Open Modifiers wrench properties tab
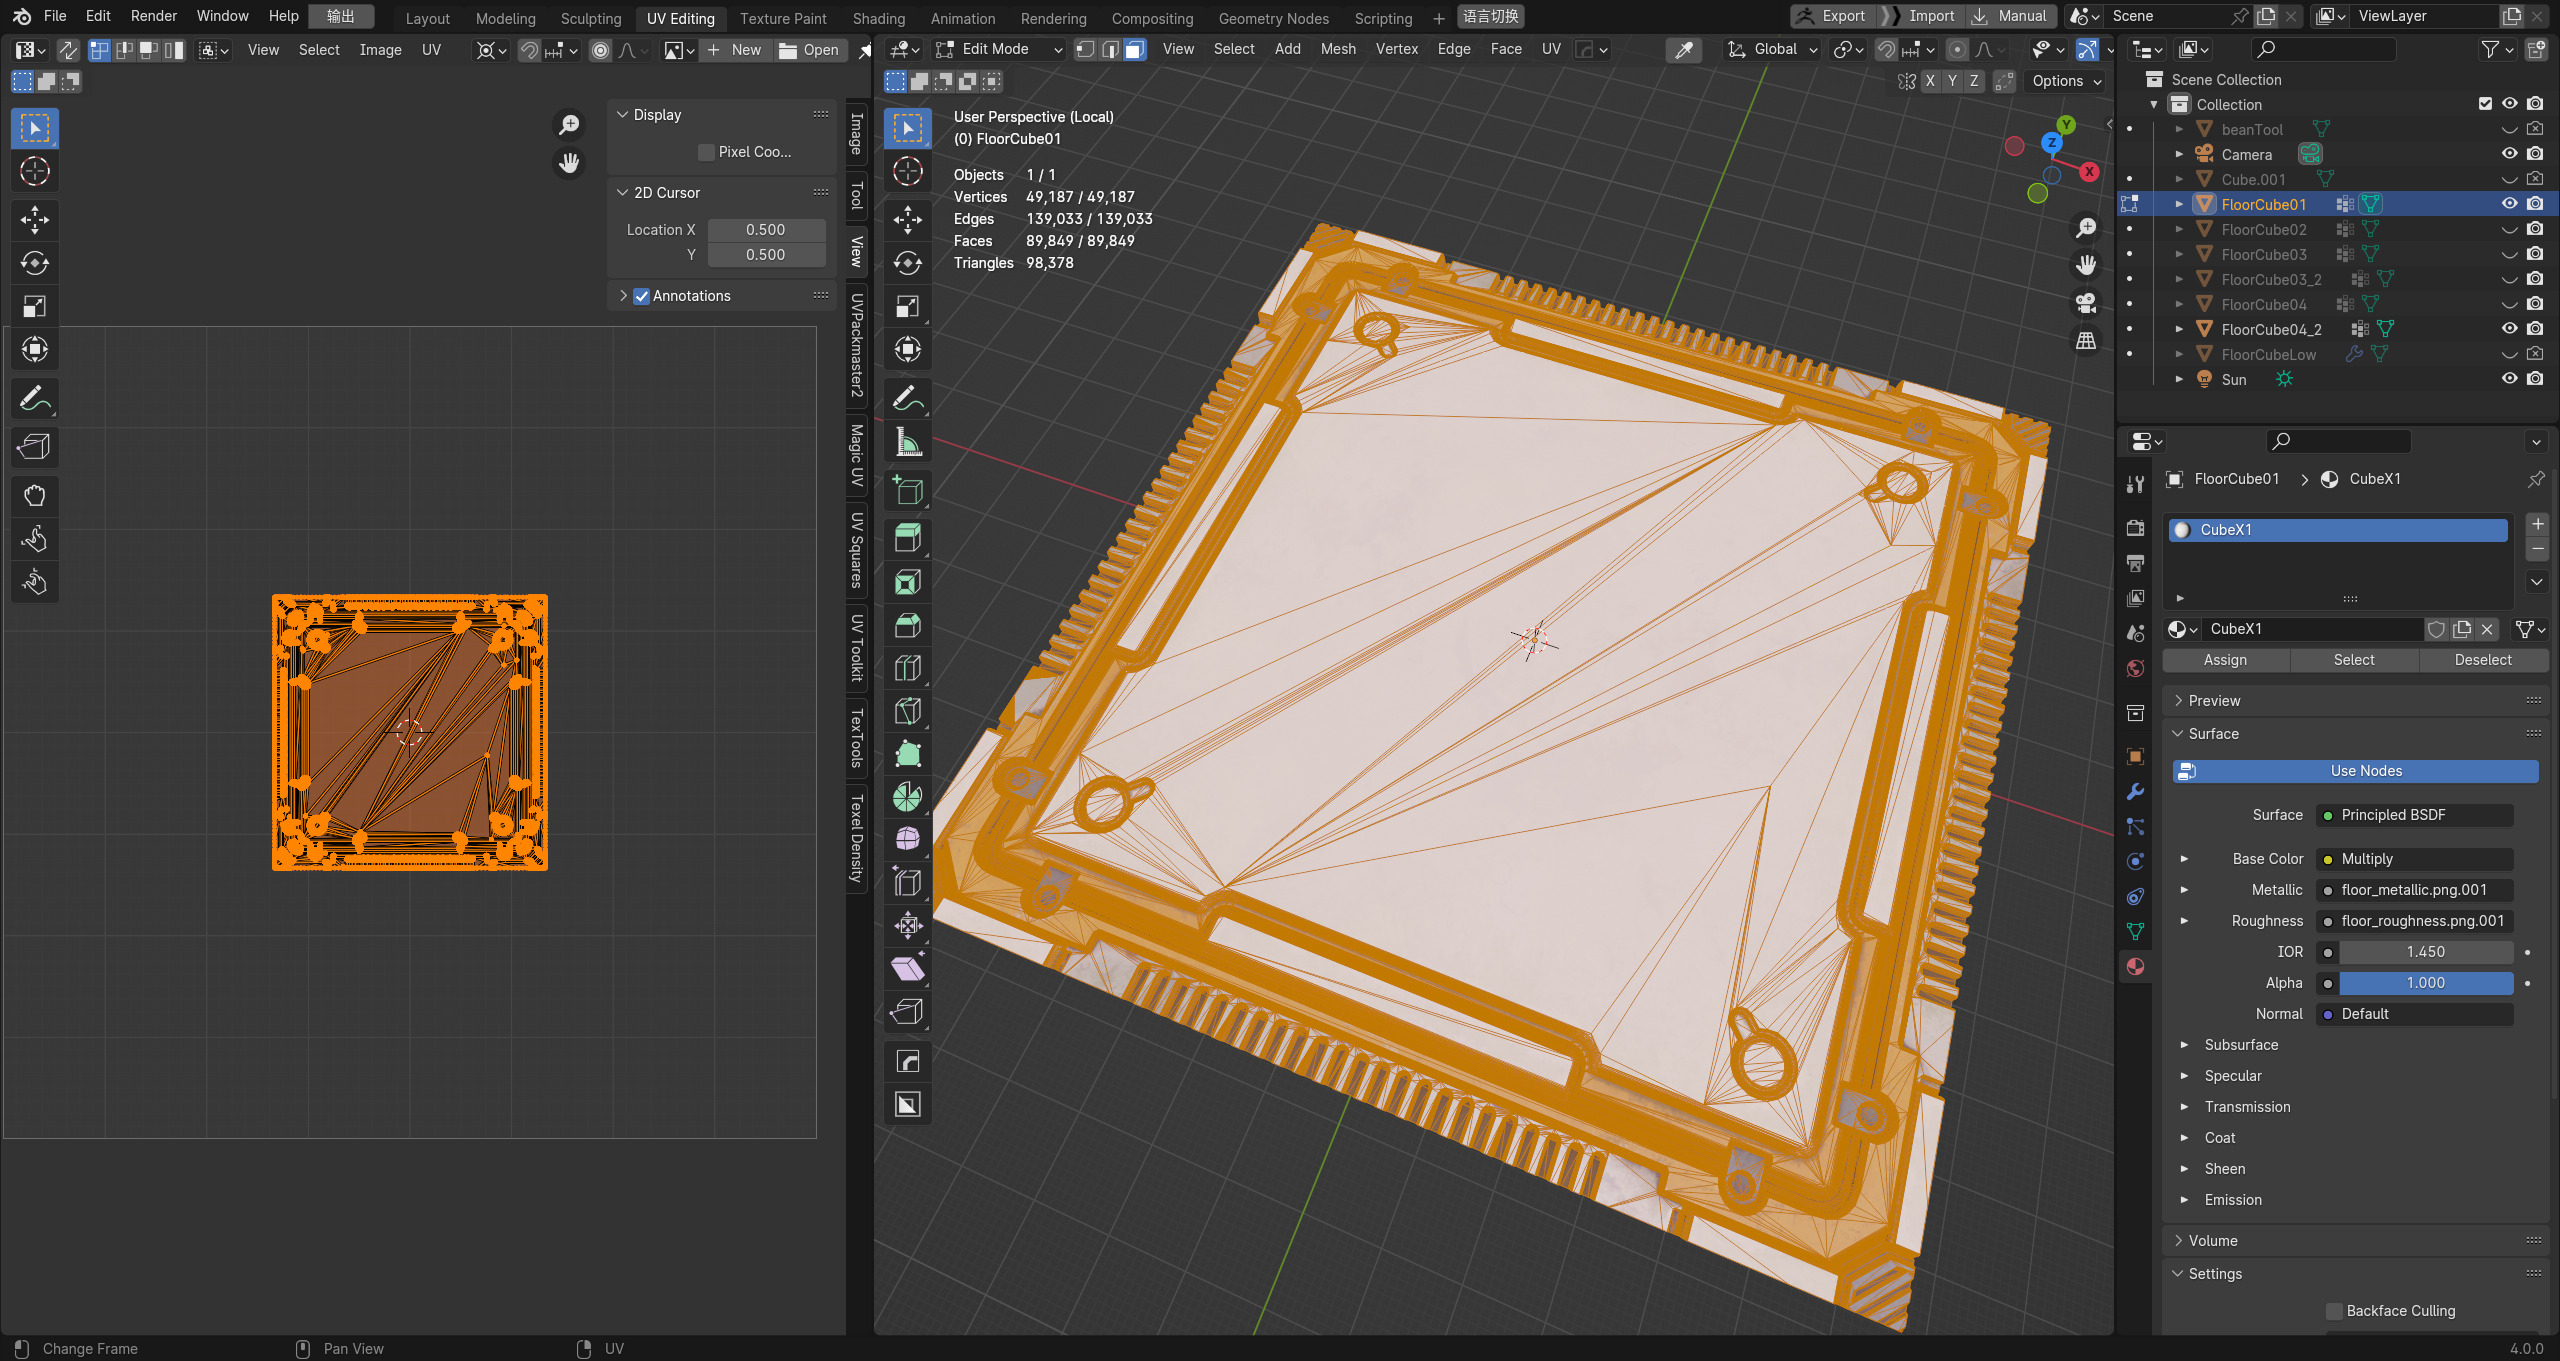The height and width of the screenshot is (1361, 2560). tap(2135, 791)
